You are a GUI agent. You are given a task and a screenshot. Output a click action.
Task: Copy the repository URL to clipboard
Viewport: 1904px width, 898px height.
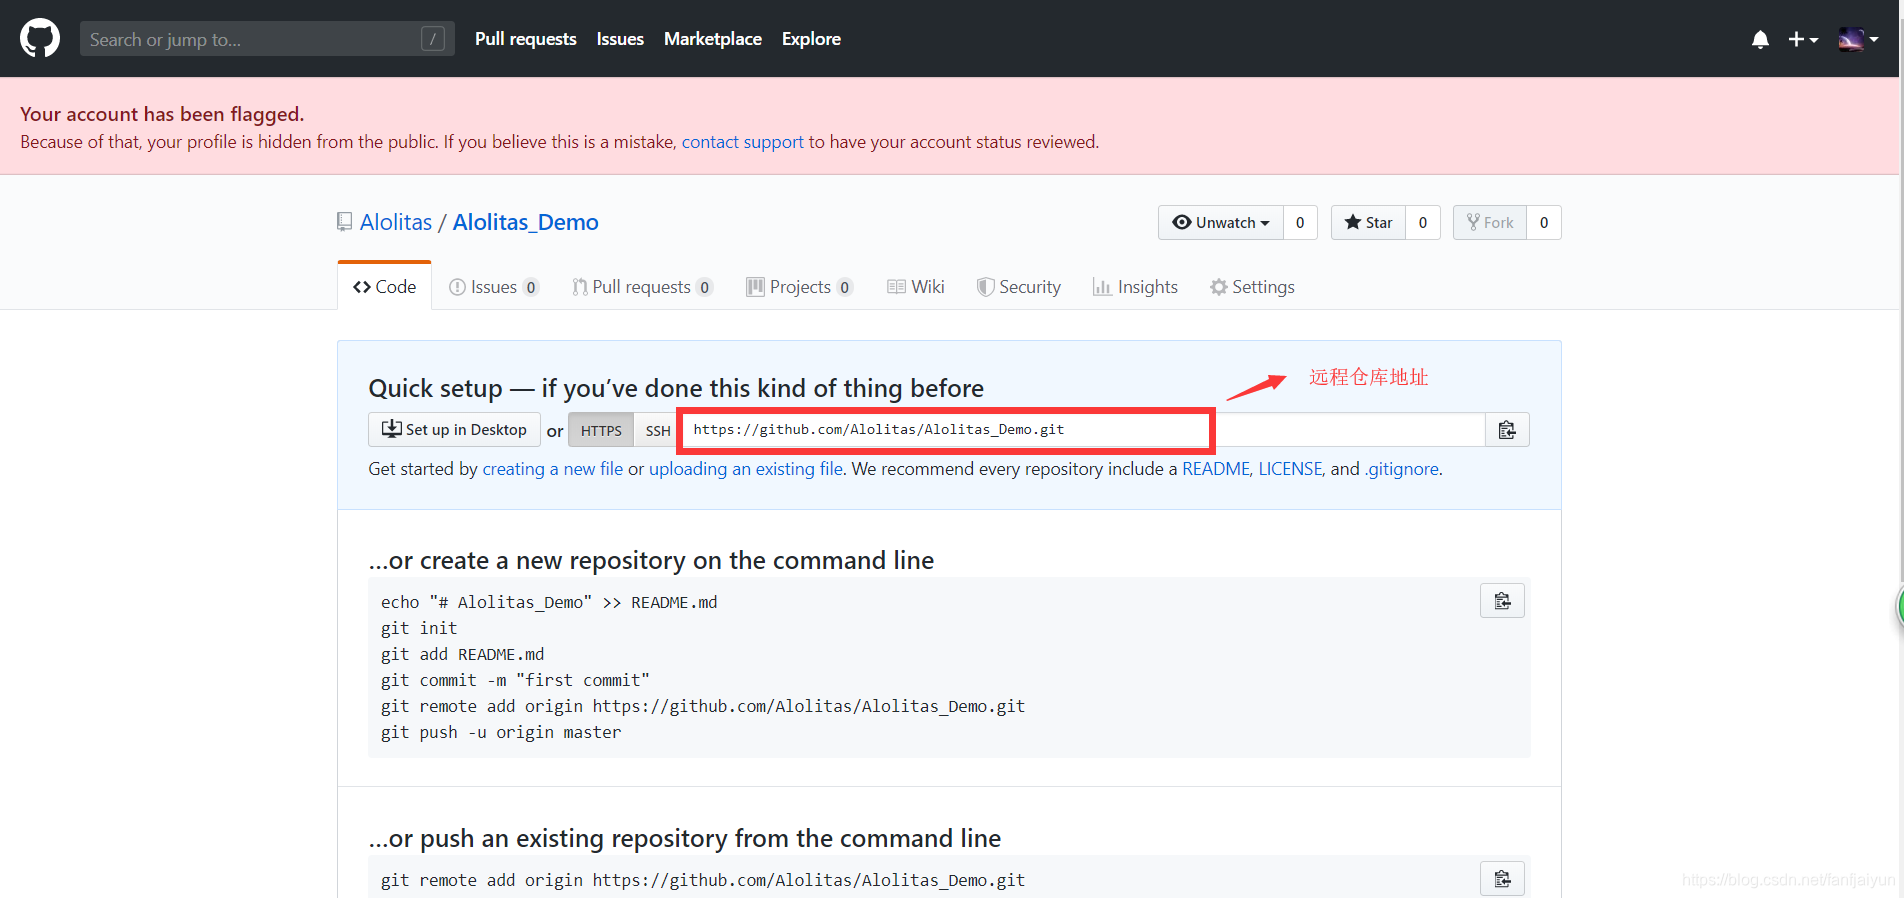1507,430
